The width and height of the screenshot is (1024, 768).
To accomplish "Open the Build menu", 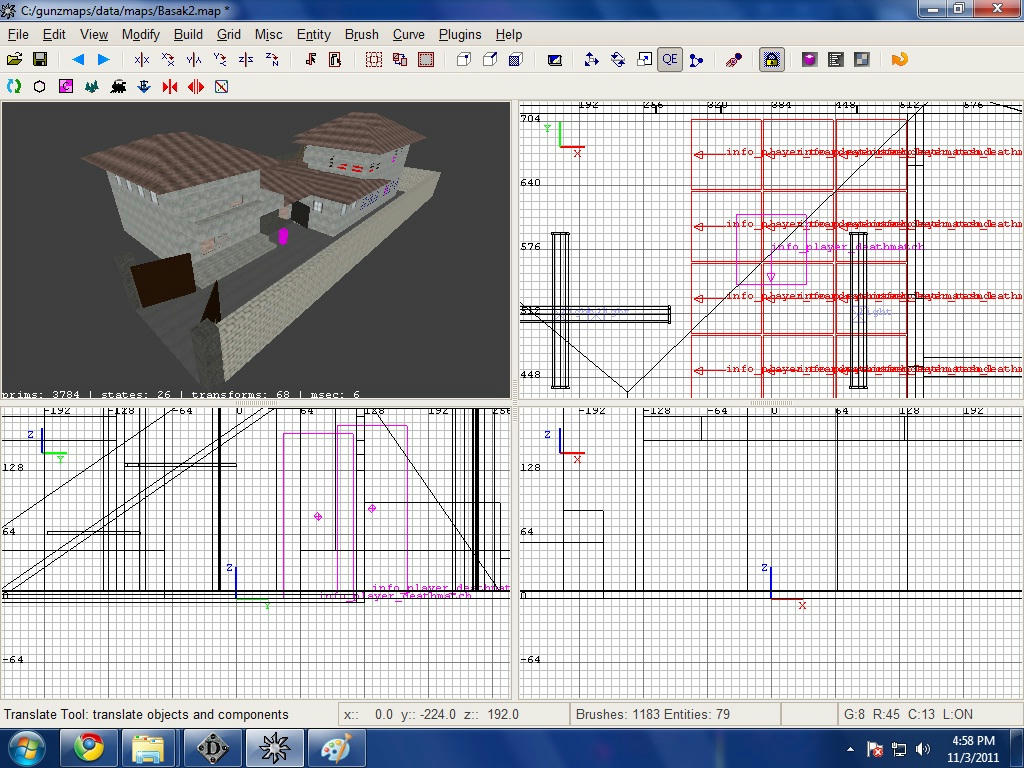I will click(x=188, y=34).
